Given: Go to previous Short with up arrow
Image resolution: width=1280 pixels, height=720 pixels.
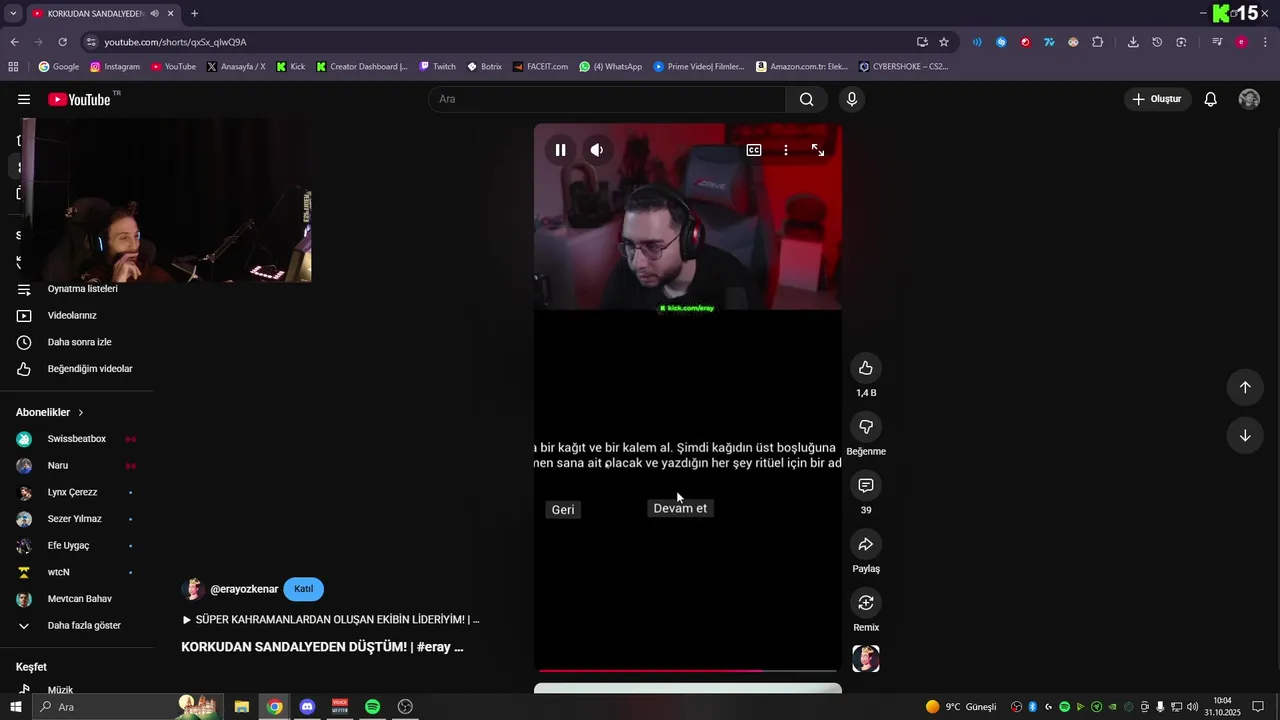Looking at the screenshot, I should click(x=1245, y=387).
